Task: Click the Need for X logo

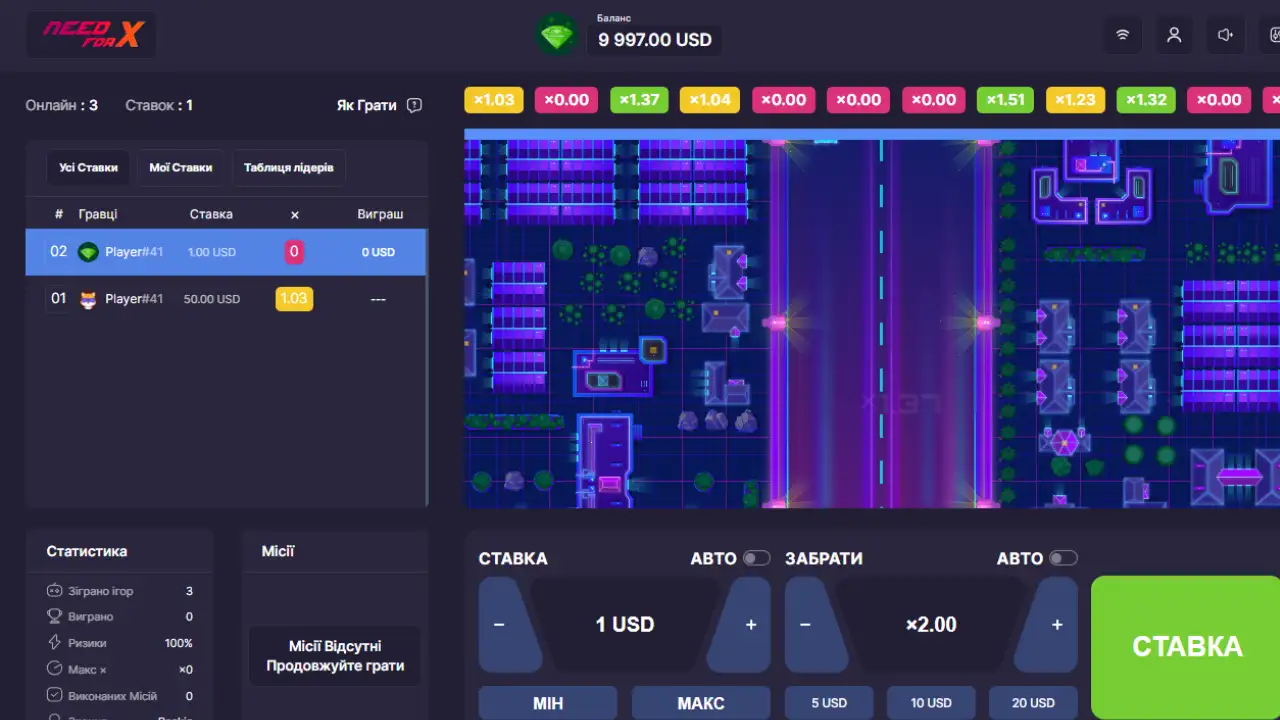Action: 91,35
